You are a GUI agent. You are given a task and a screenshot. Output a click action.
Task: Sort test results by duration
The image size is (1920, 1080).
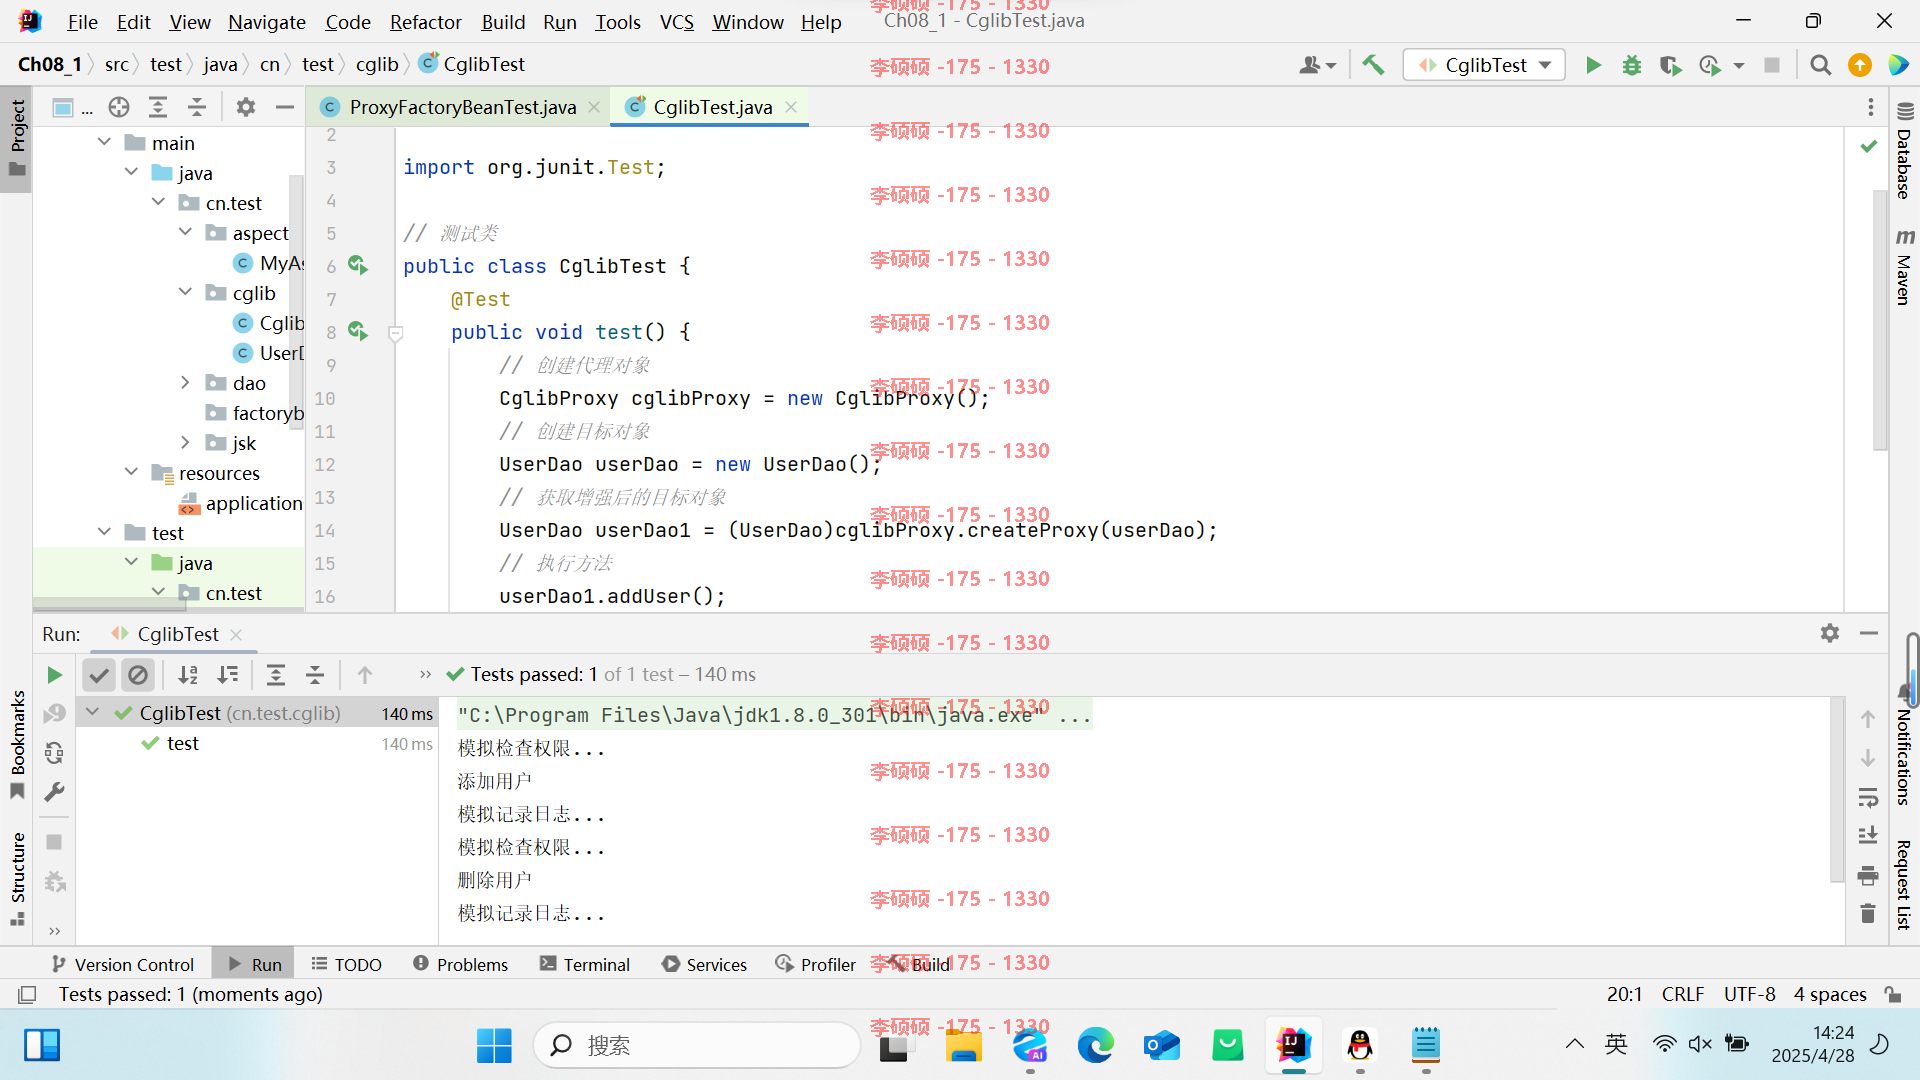(x=228, y=675)
